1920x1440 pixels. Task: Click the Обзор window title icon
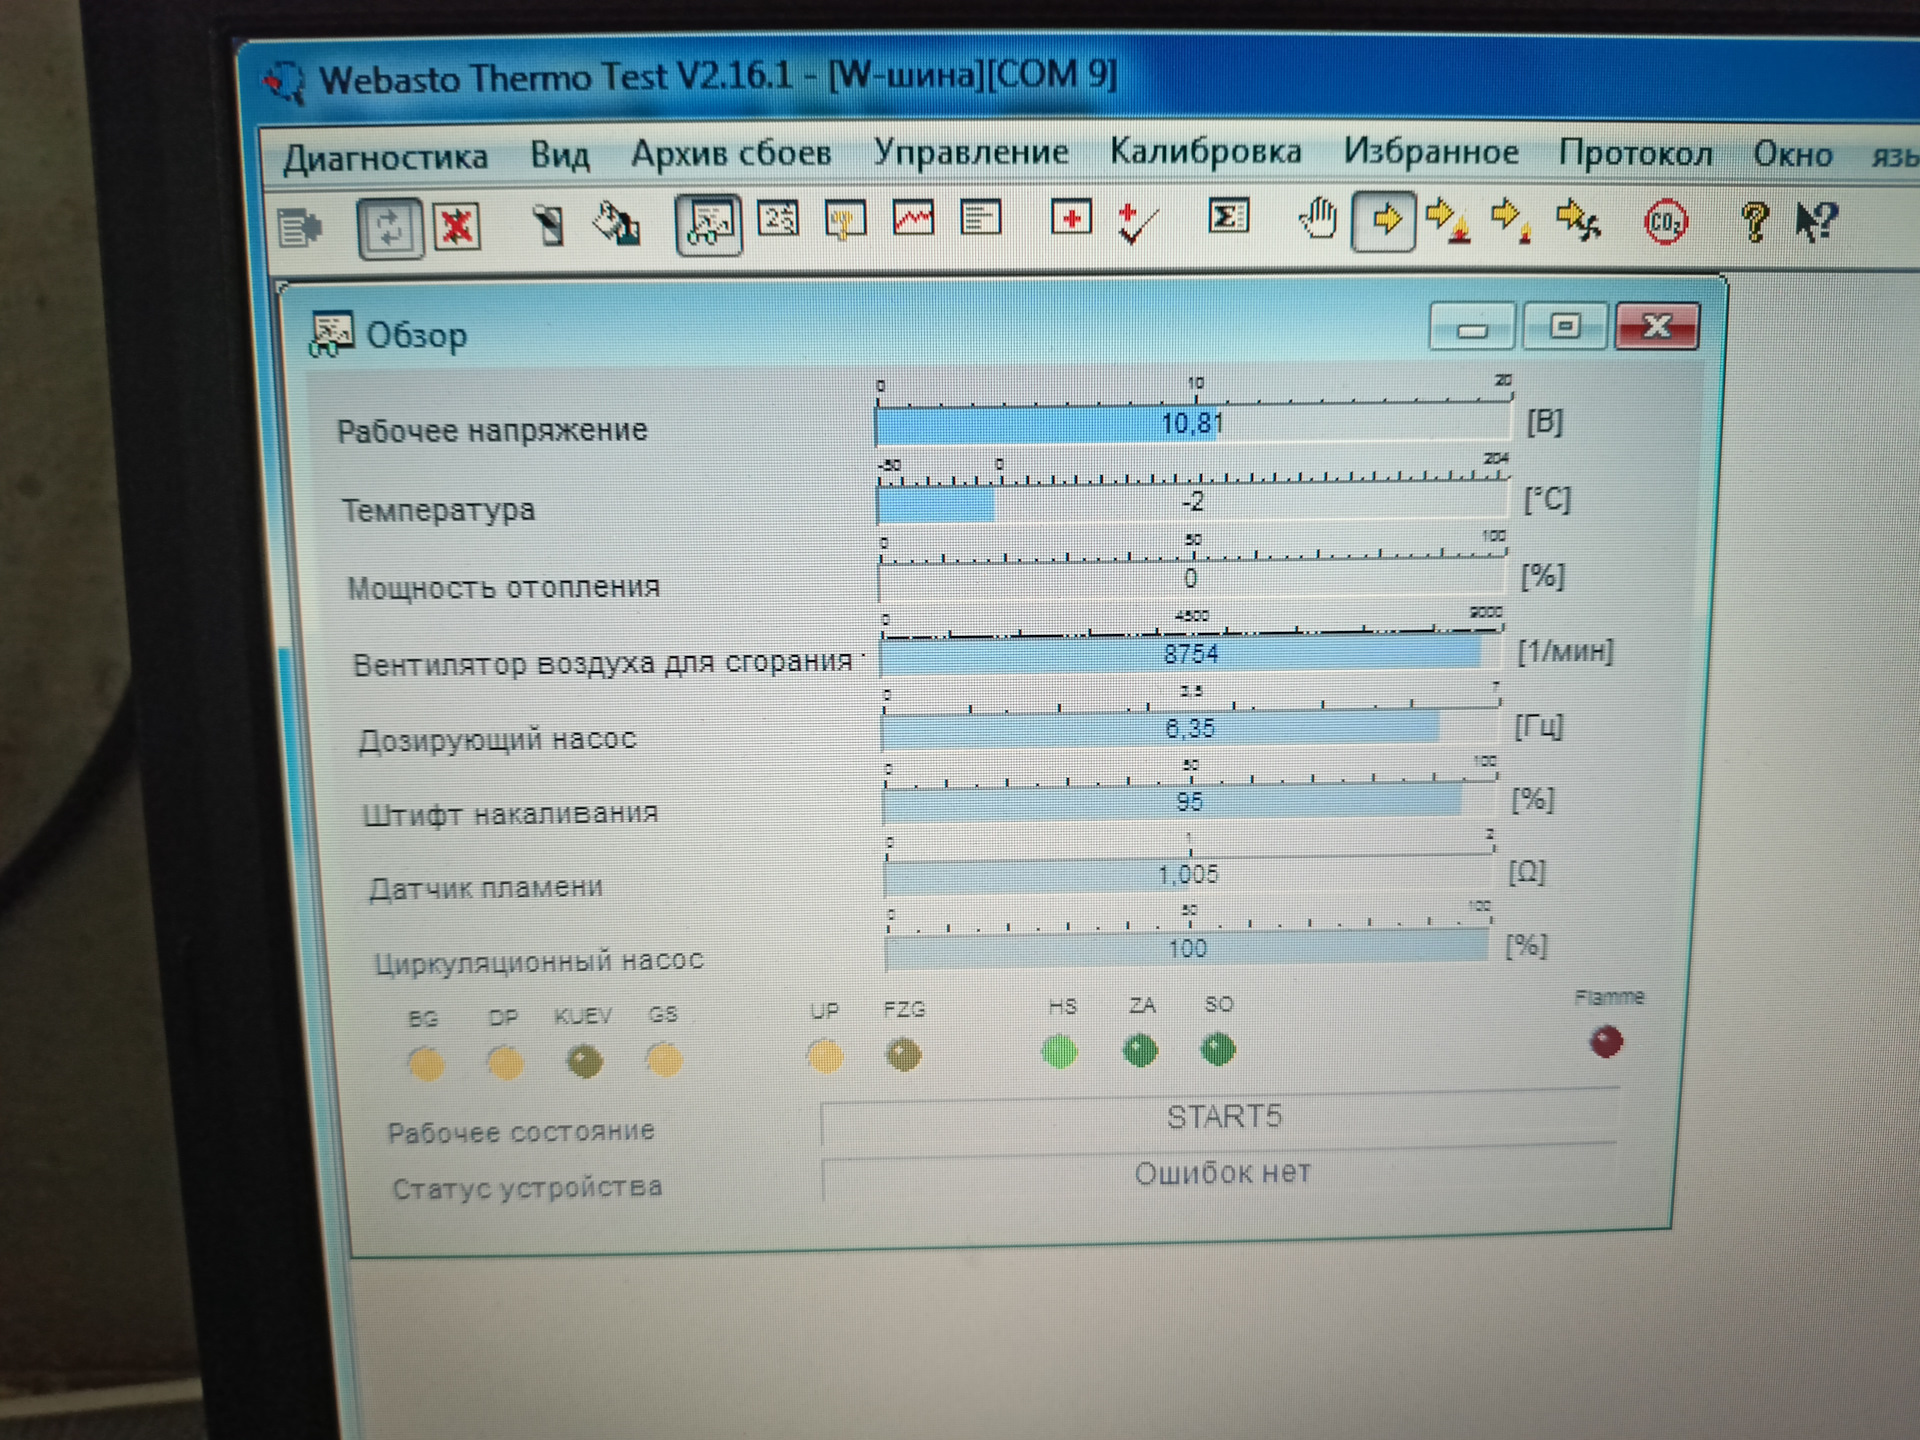[x=331, y=334]
